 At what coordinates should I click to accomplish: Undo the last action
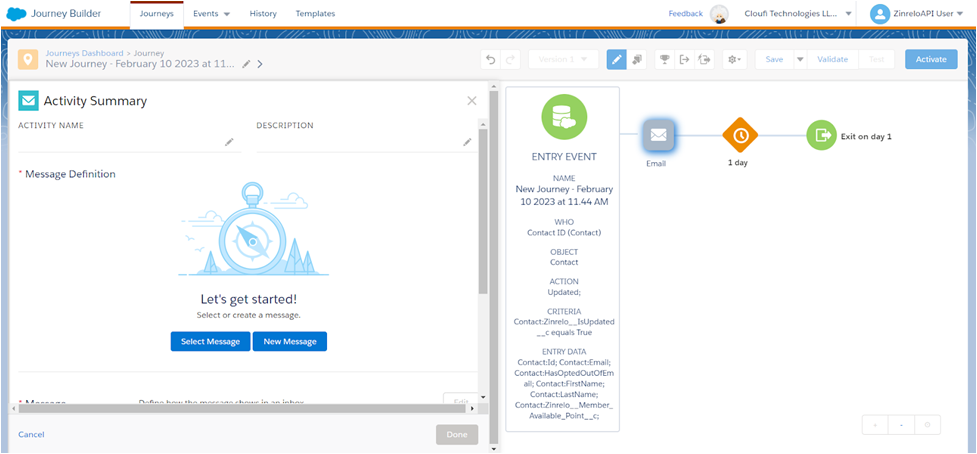point(491,60)
